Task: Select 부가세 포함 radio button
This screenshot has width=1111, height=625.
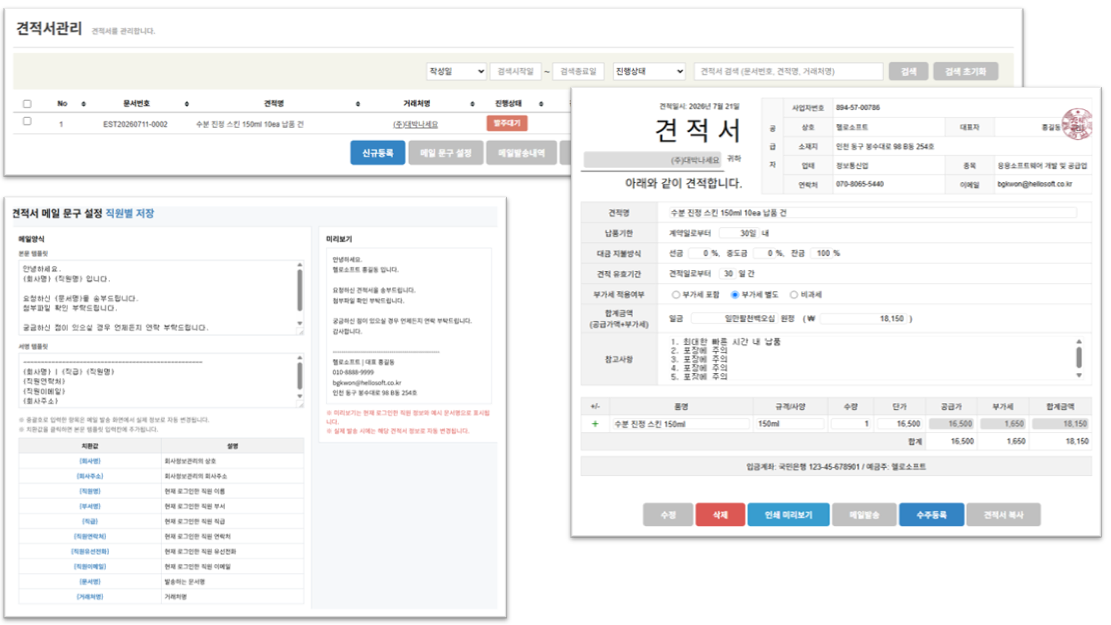Action: pyautogui.click(x=675, y=294)
